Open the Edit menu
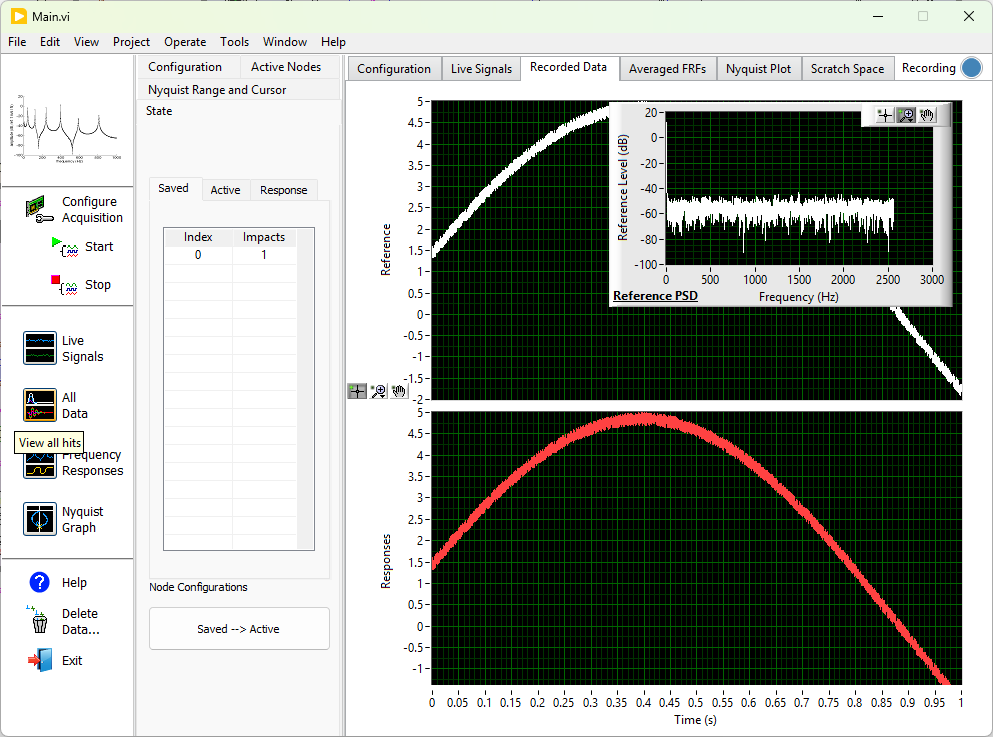This screenshot has width=993, height=737. tap(50, 42)
